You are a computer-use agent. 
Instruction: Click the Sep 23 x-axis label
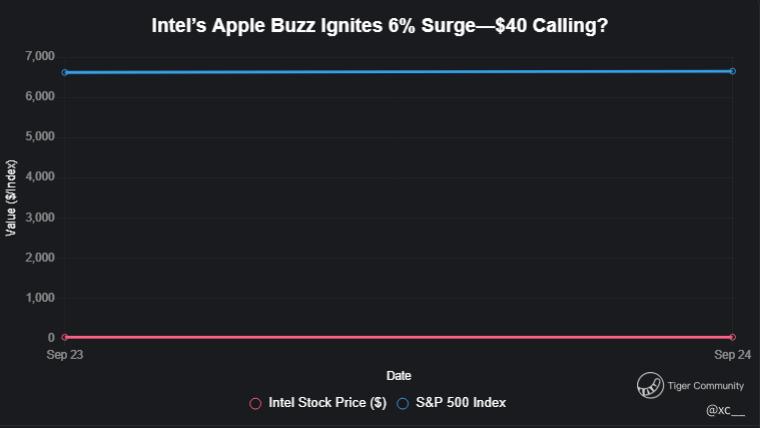[65, 355]
